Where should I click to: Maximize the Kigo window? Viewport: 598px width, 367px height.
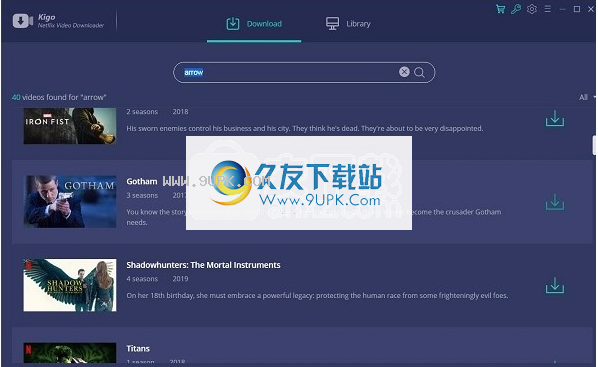click(x=577, y=9)
